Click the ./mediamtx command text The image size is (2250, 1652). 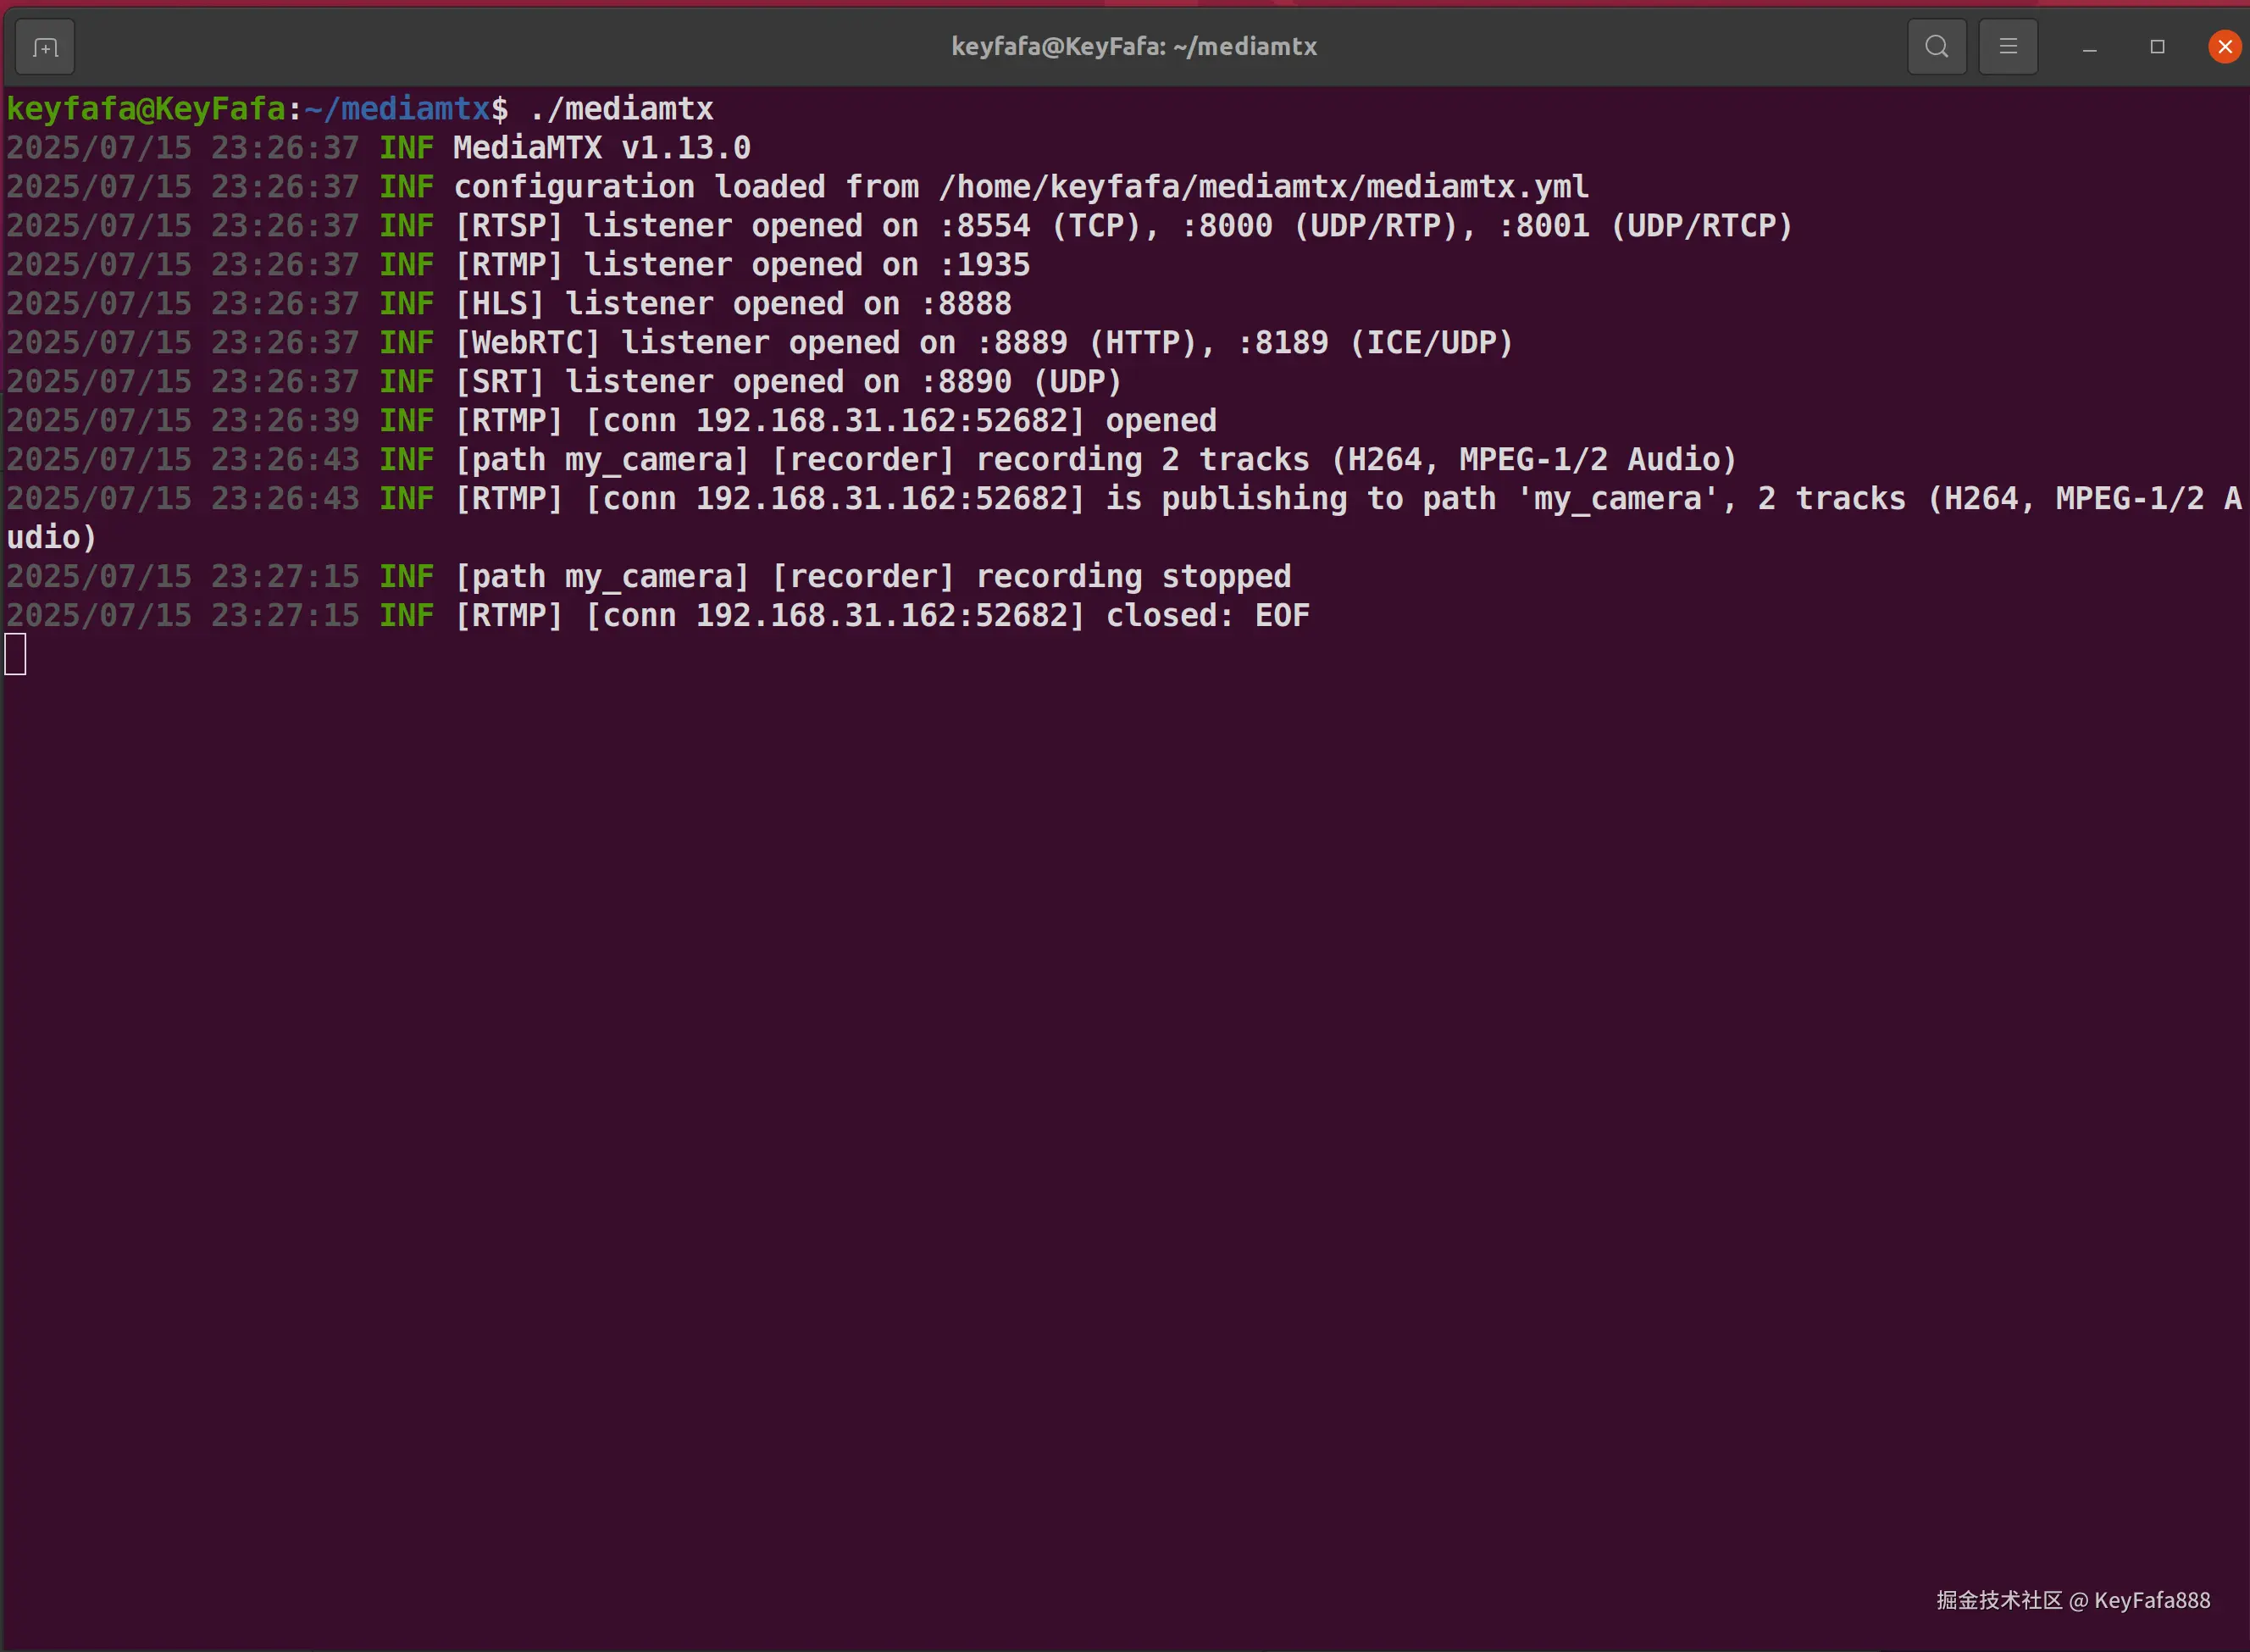tap(621, 108)
